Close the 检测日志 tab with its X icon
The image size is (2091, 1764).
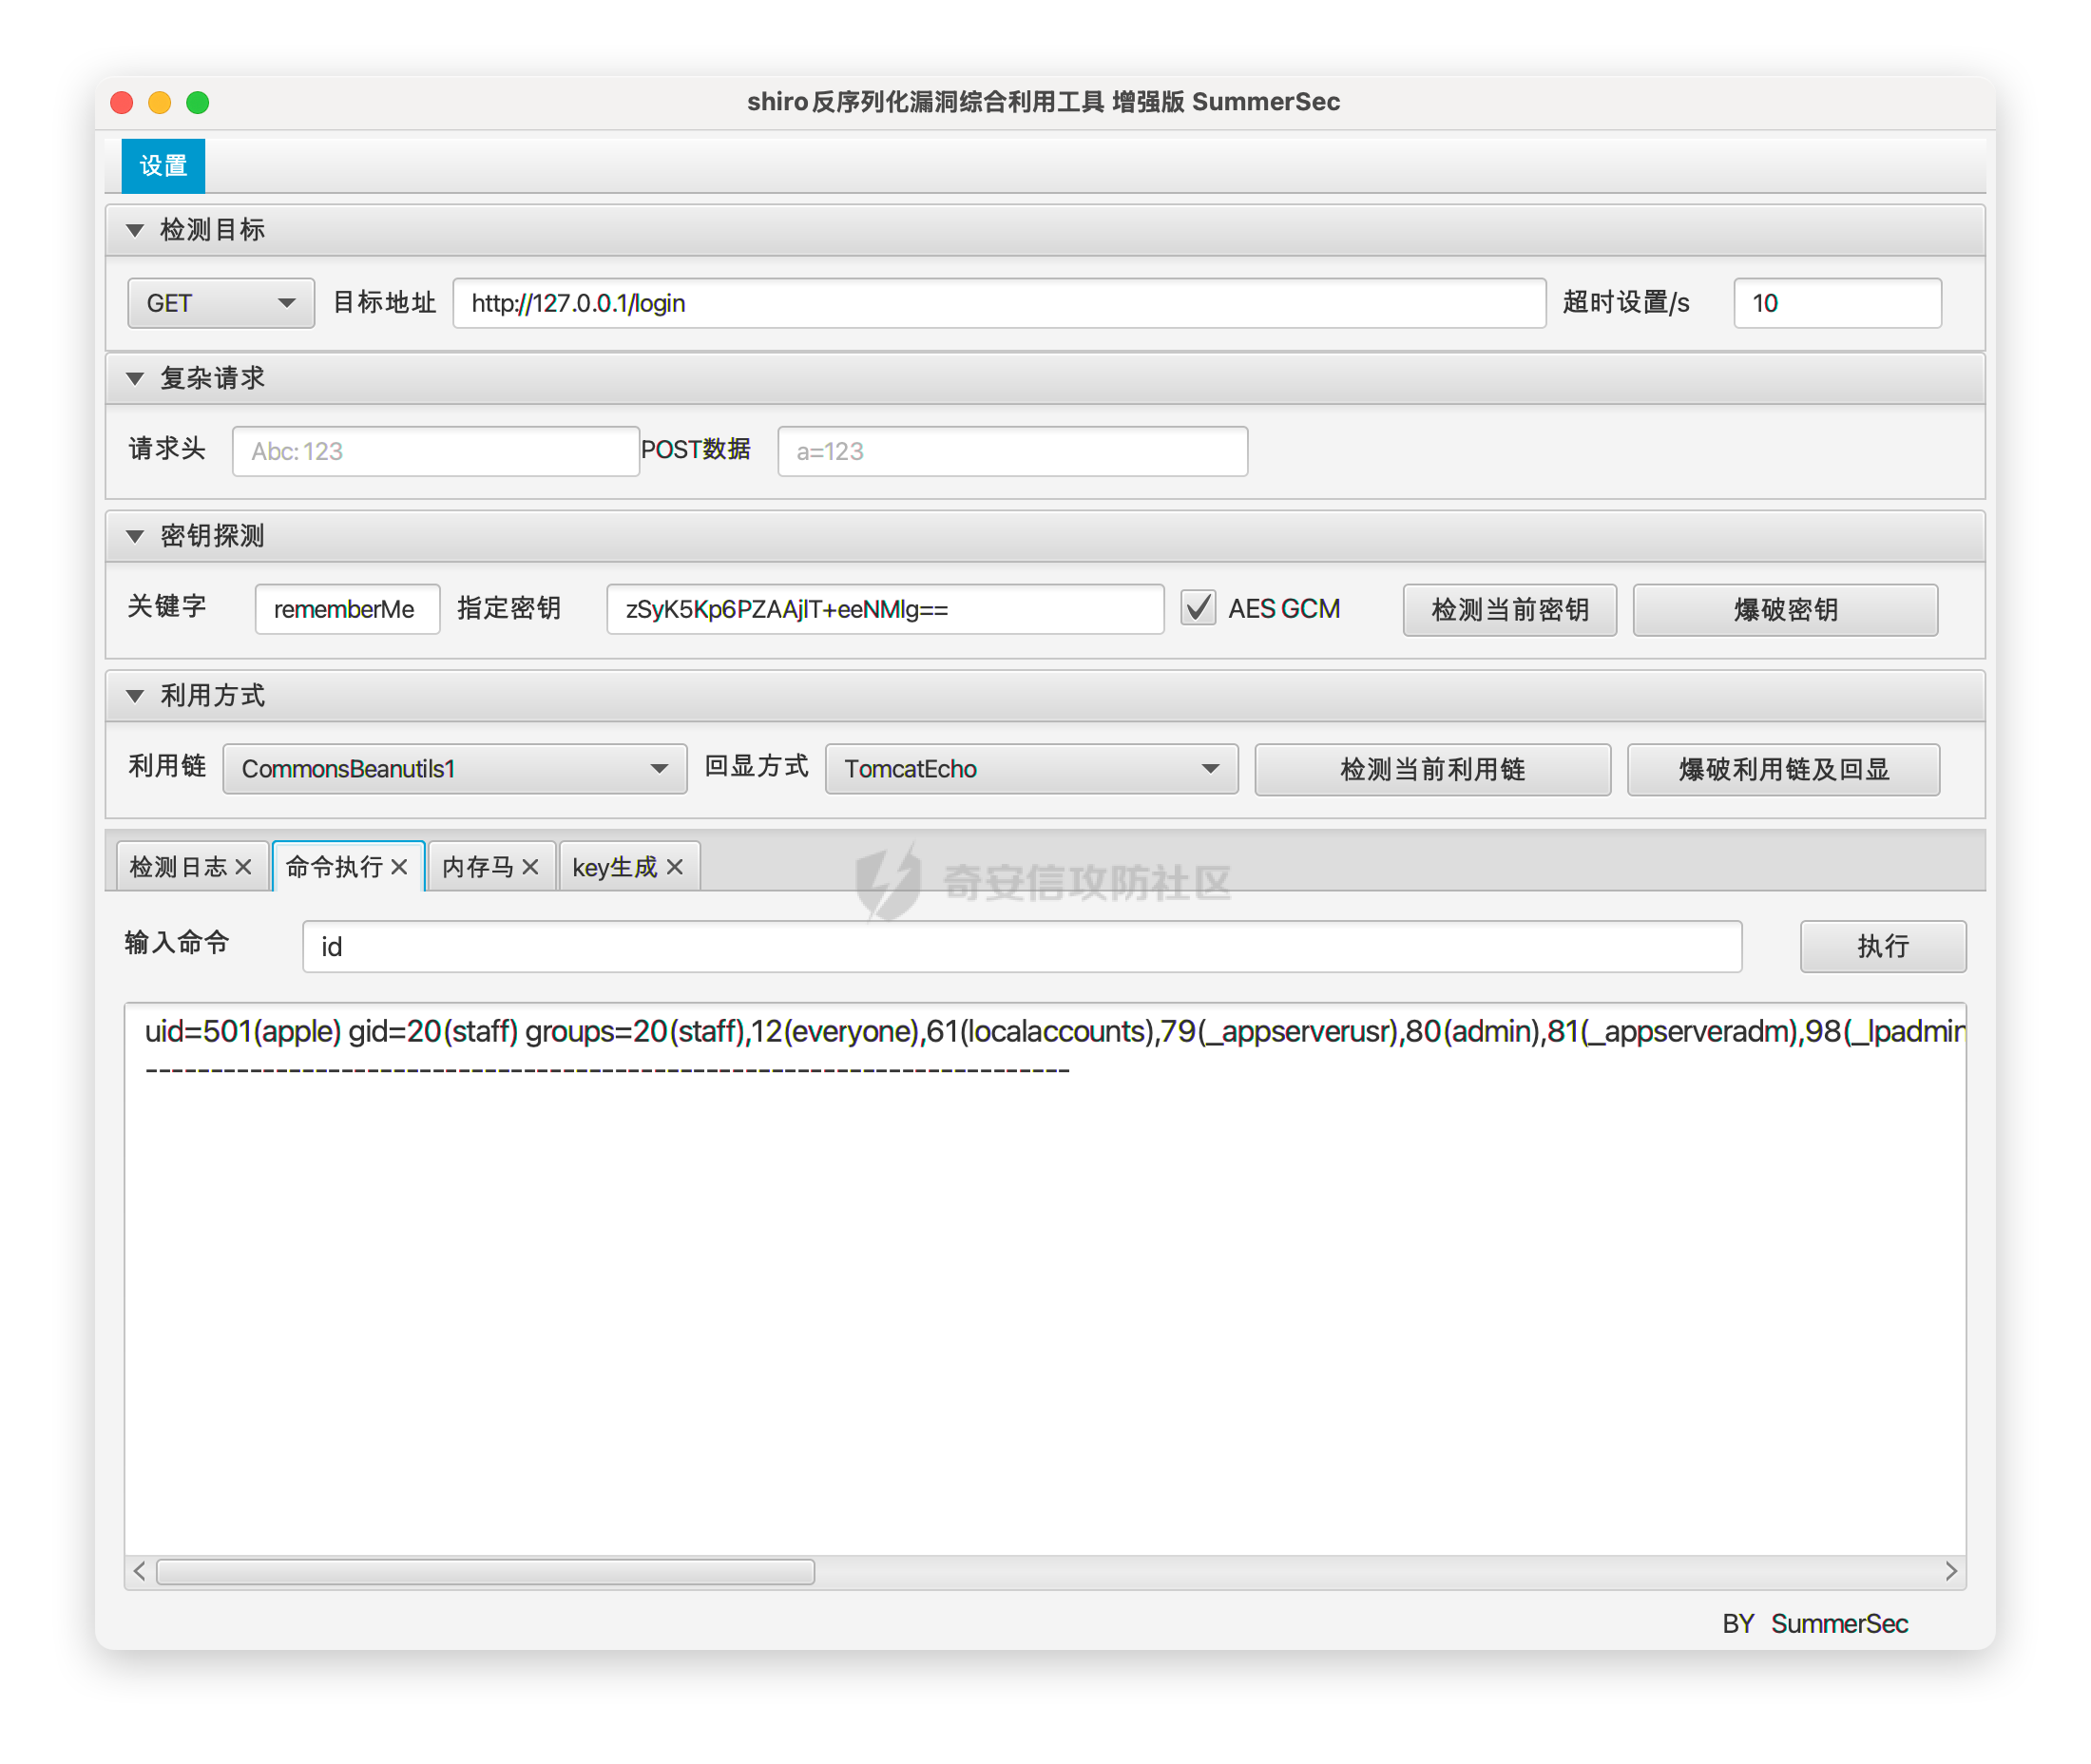243,867
